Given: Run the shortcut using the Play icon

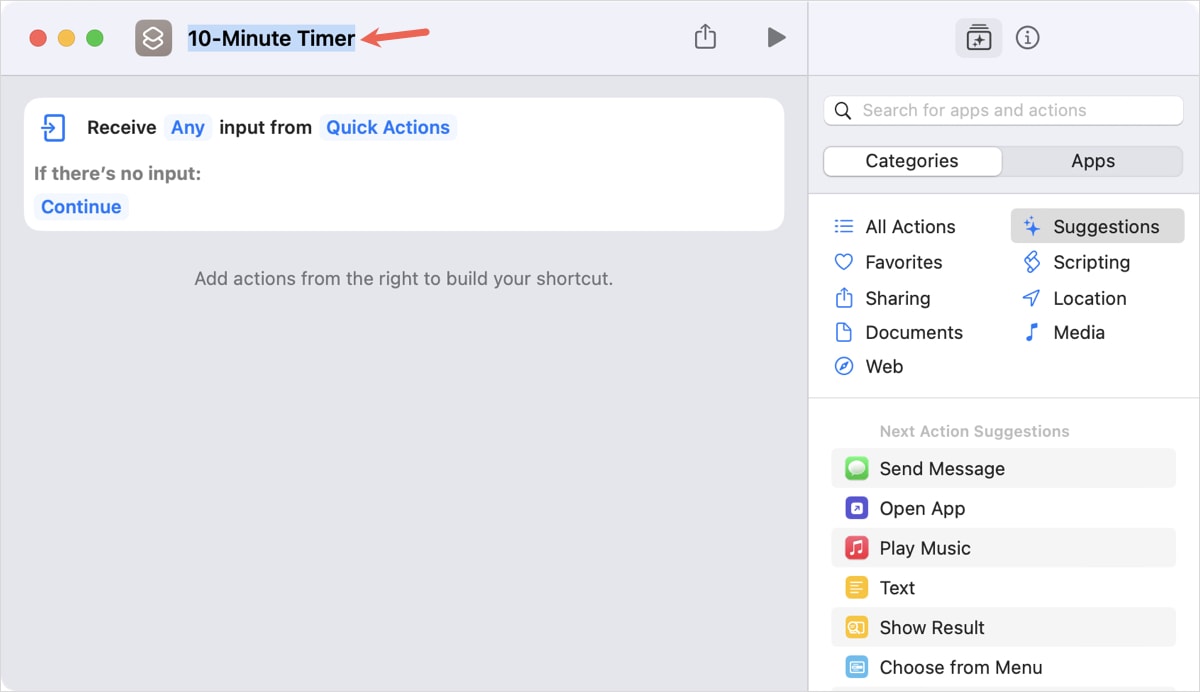Looking at the screenshot, I should coord(776,36).
